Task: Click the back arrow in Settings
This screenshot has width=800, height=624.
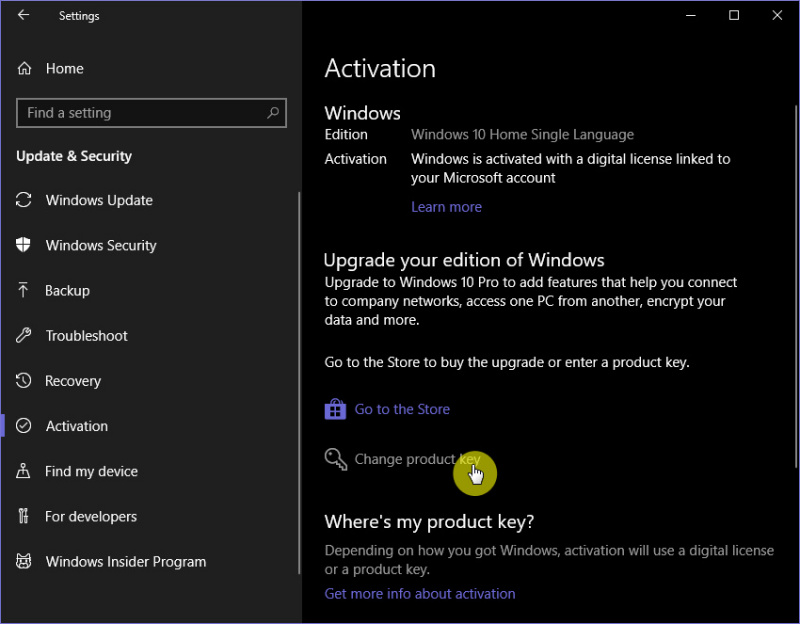Action: (x=23, y=15)
